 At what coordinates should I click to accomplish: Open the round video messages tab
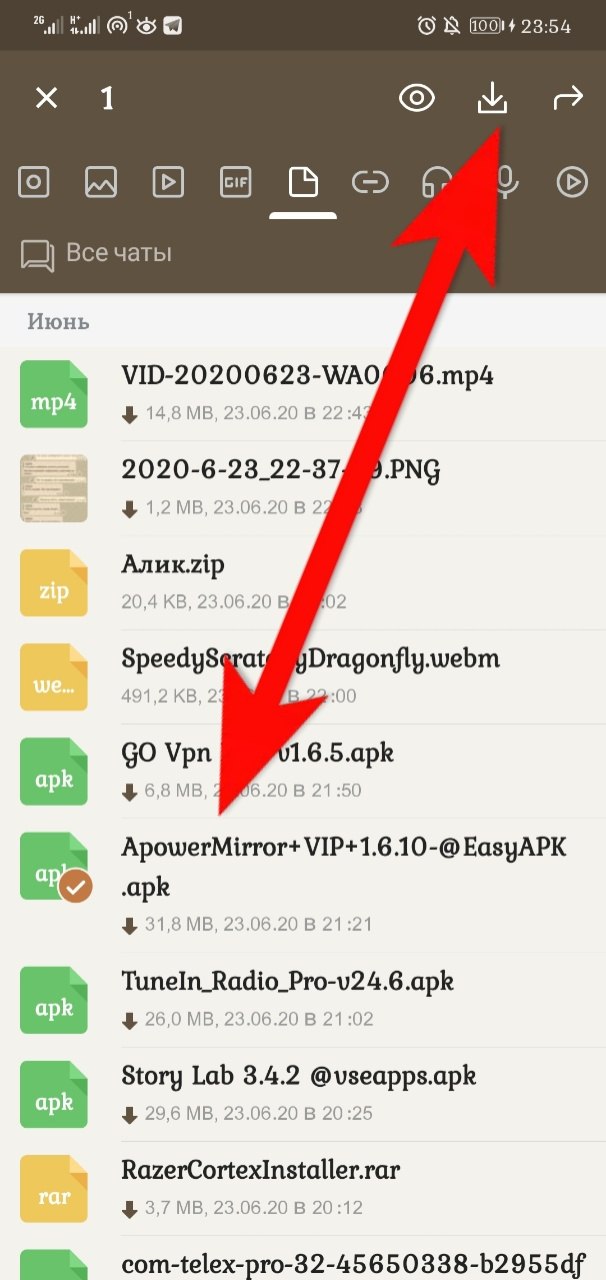(x=572, y=182)
